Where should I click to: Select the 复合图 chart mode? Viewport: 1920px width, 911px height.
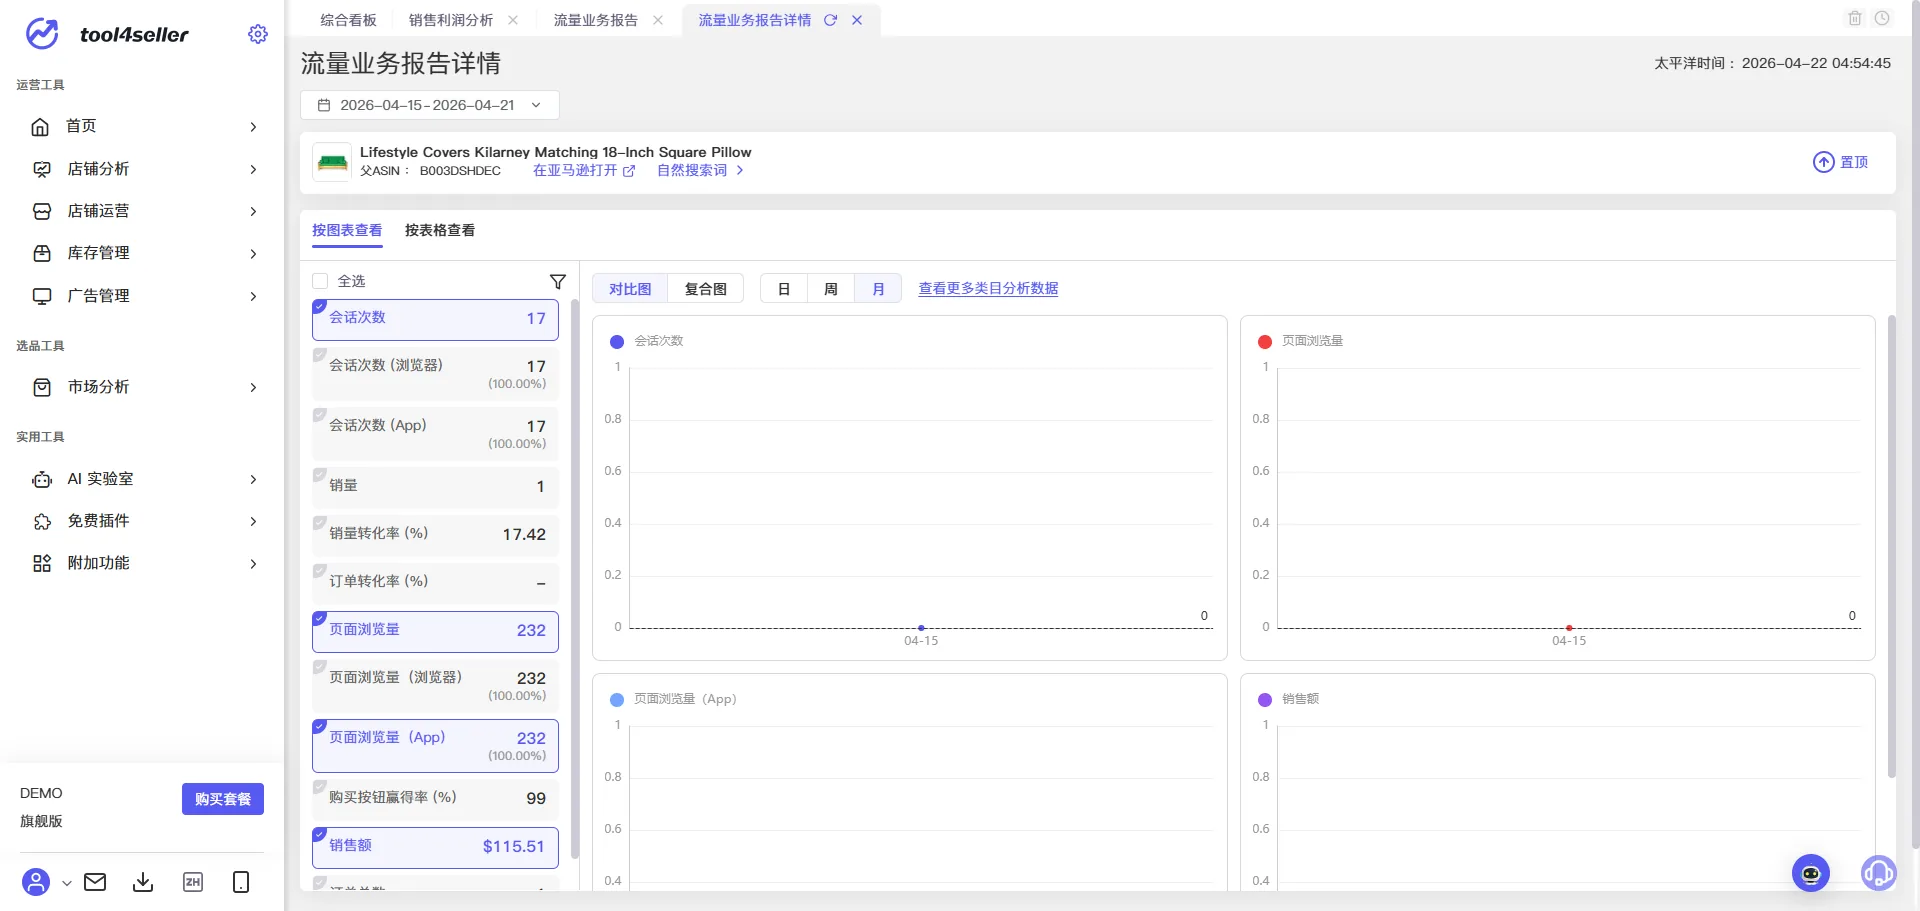click(705, 288)
